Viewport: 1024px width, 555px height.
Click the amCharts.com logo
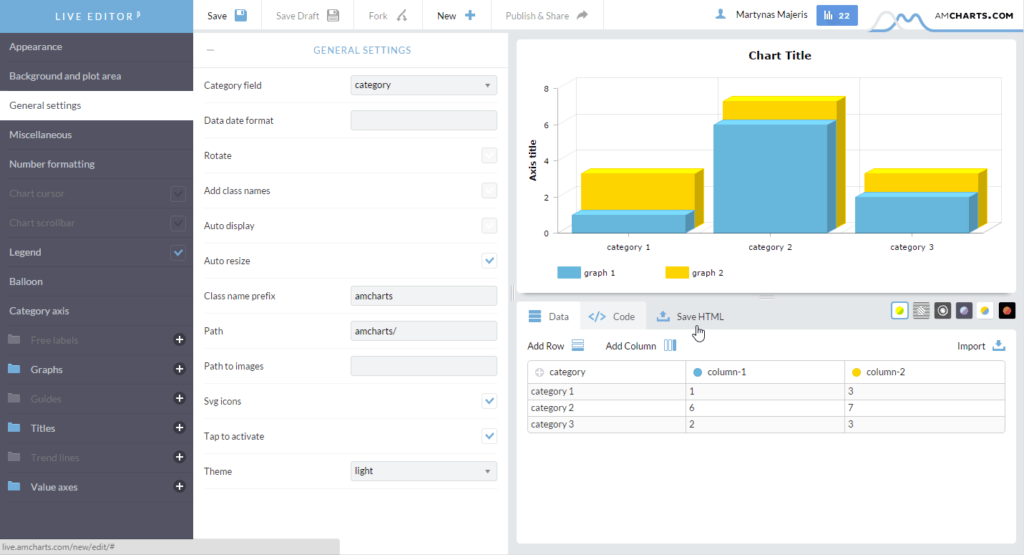coord(943,18)
